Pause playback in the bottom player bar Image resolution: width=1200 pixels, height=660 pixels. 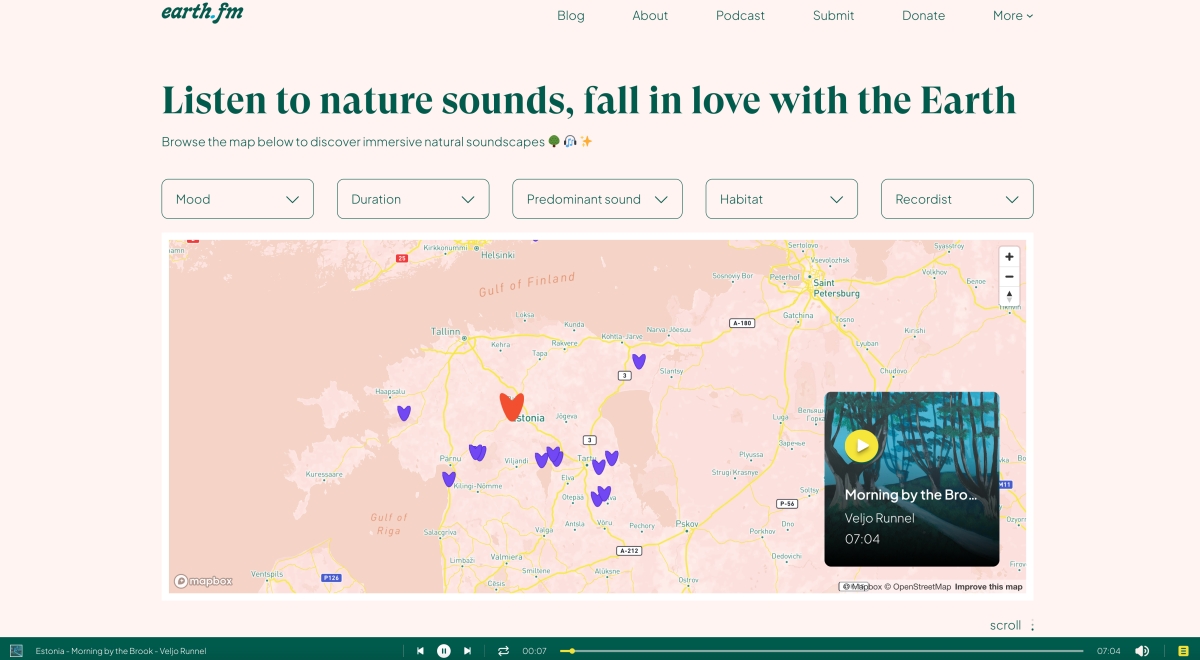(x=444, y=651)
